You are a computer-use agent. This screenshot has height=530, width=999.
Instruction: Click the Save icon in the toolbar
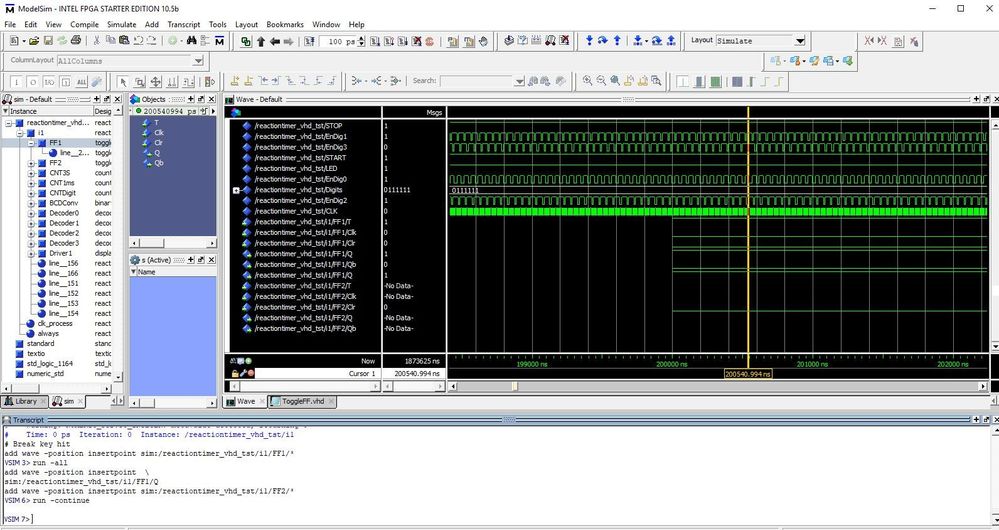(48, 41)
